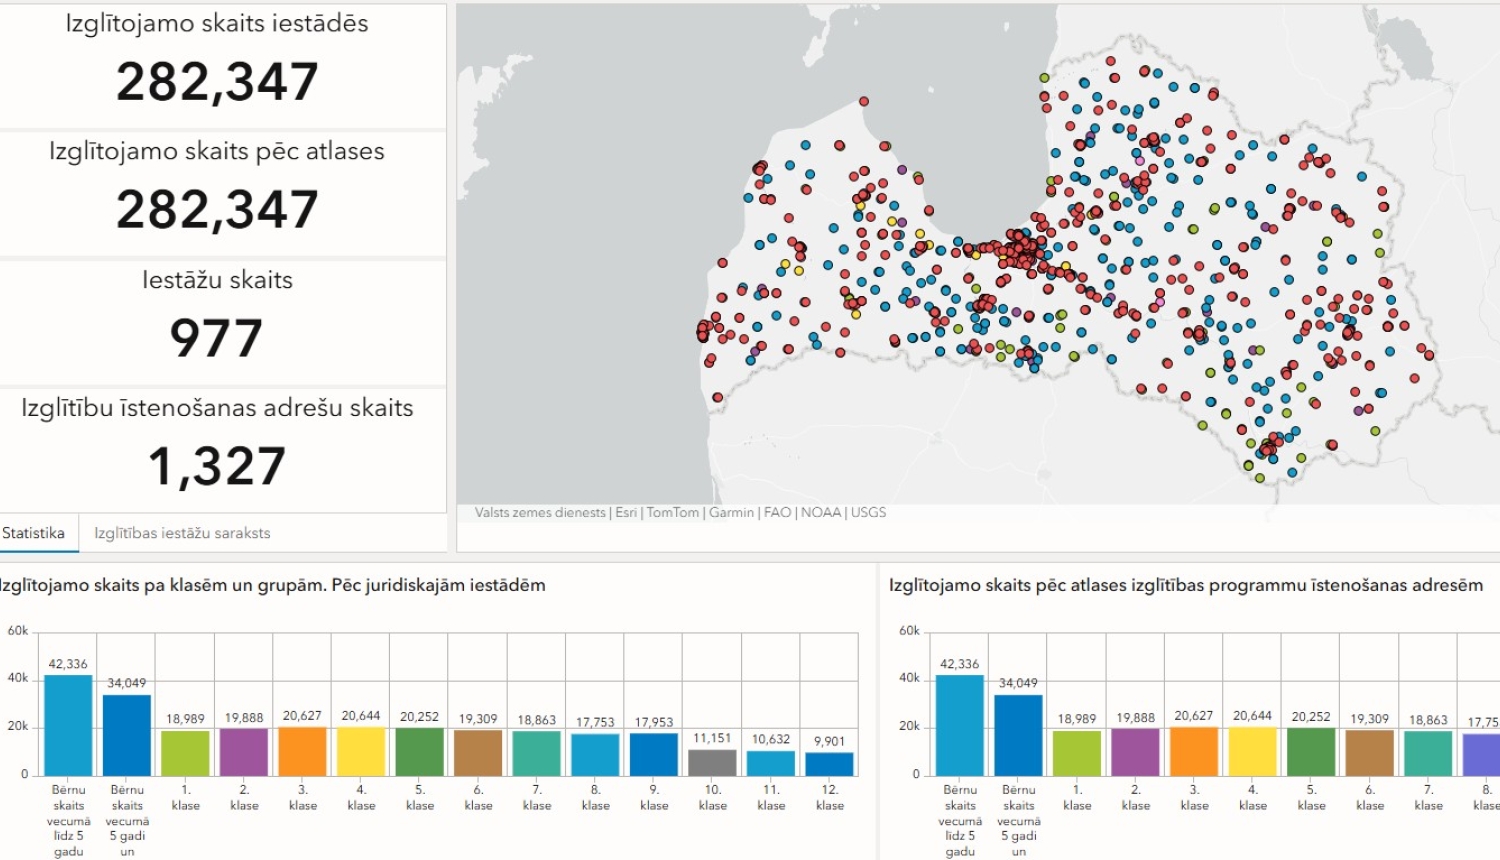Select the 34,049 dark blue bar in left chart

click(127, 735)
